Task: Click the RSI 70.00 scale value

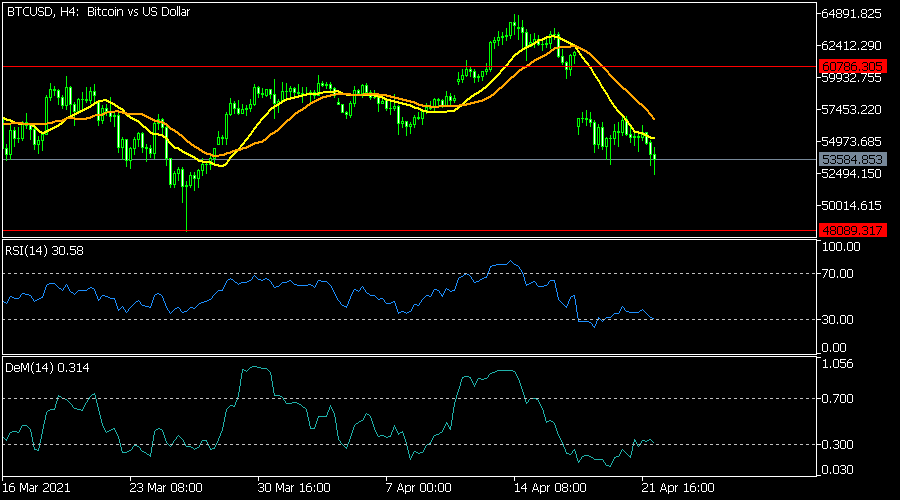Action: click(837, 274)
